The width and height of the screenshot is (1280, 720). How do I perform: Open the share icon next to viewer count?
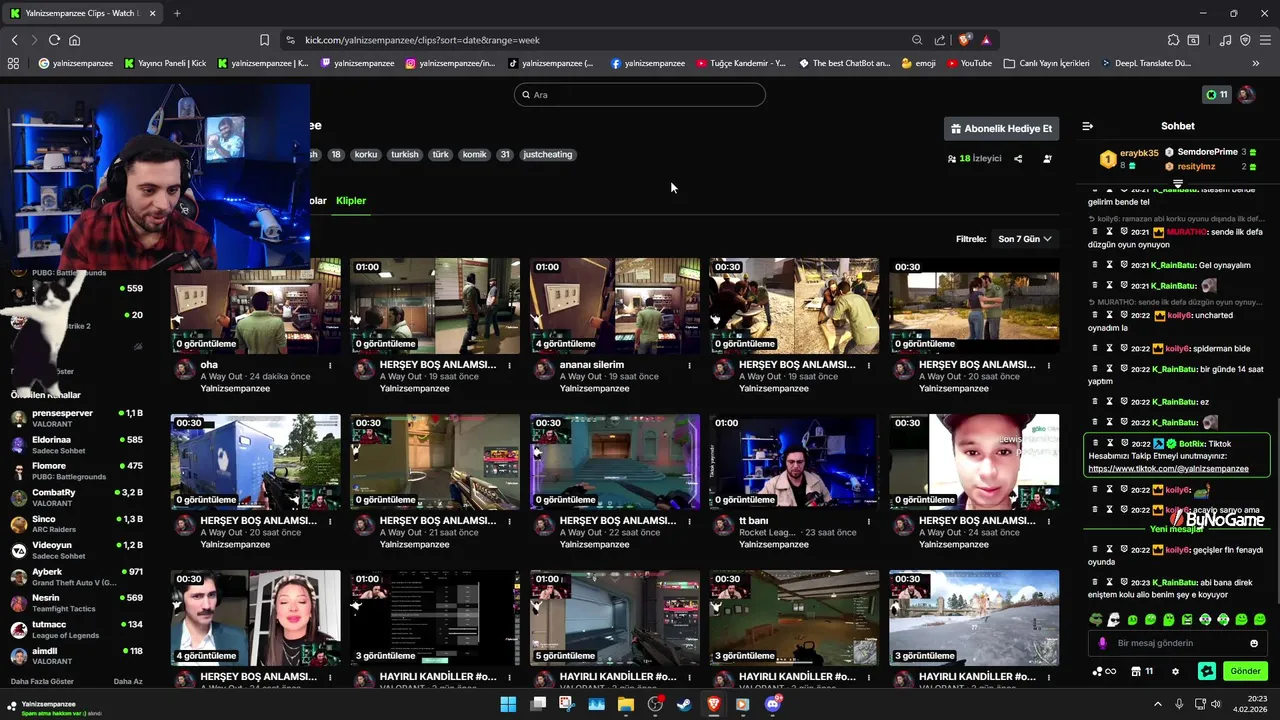1018,158
